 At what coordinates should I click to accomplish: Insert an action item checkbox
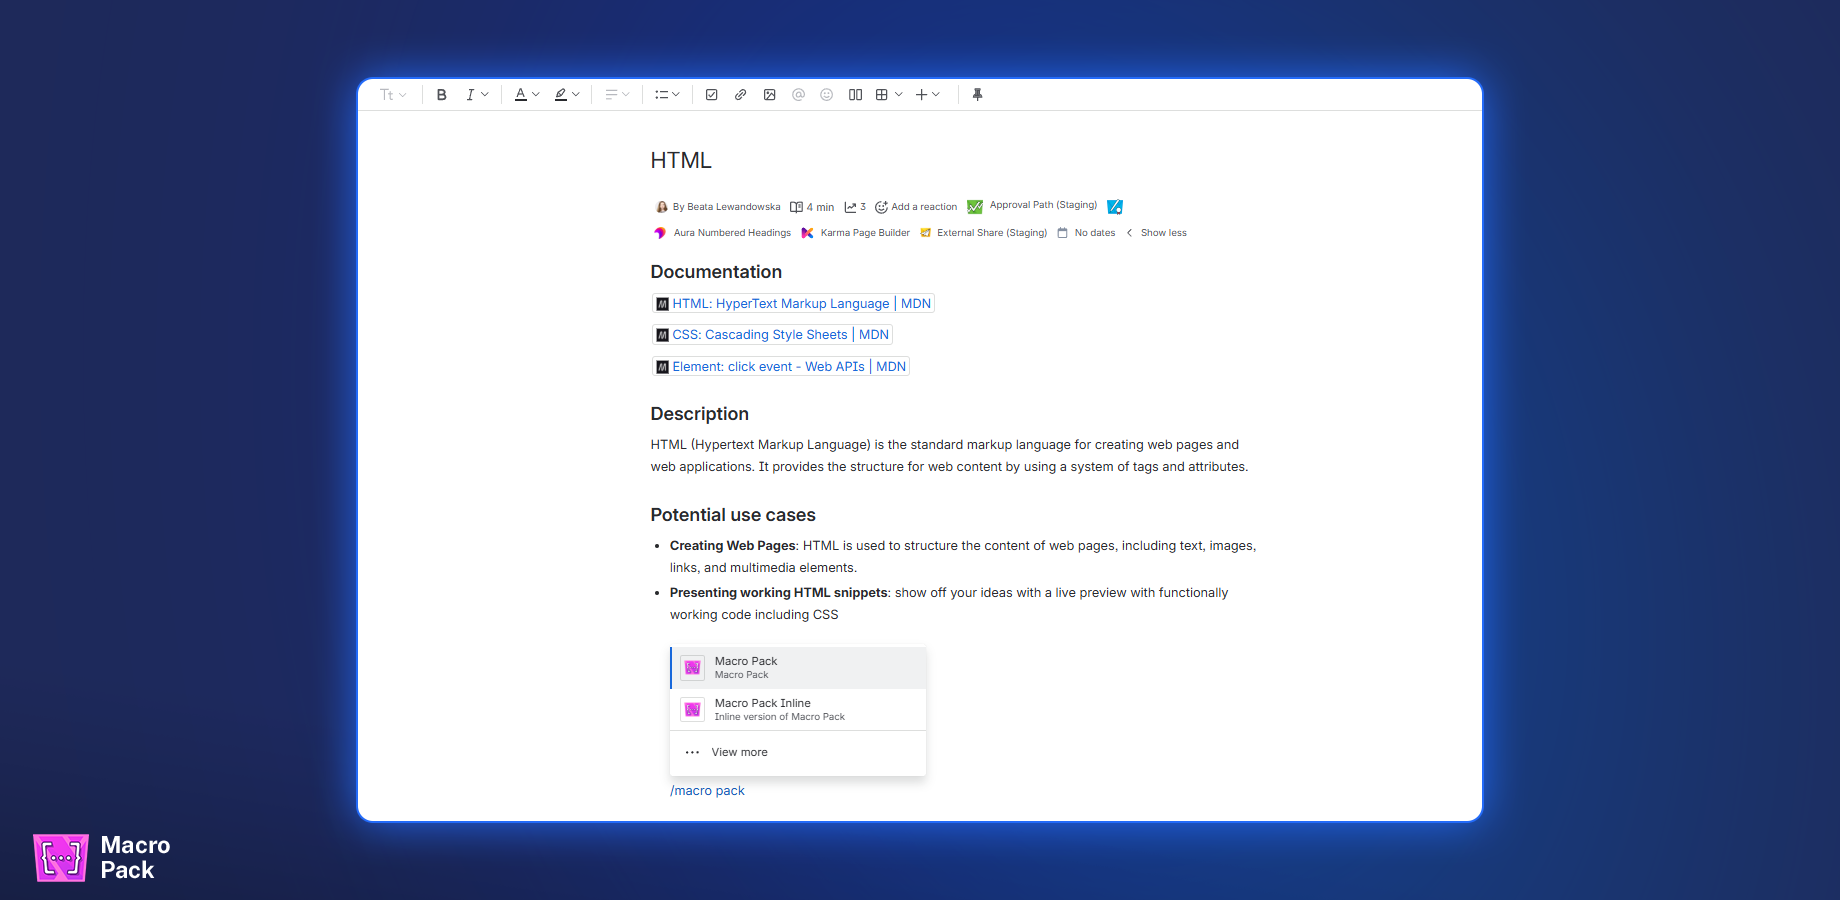click(x=712, y=95)
